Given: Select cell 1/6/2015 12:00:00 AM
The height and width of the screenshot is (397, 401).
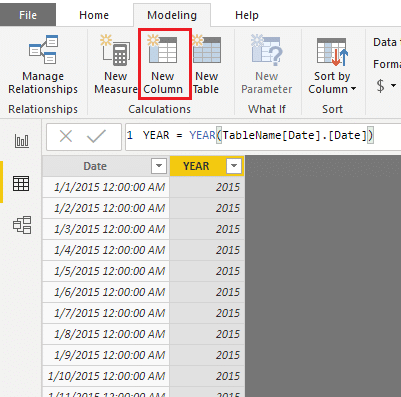Looking at the screenshot, I should (106, 292).
